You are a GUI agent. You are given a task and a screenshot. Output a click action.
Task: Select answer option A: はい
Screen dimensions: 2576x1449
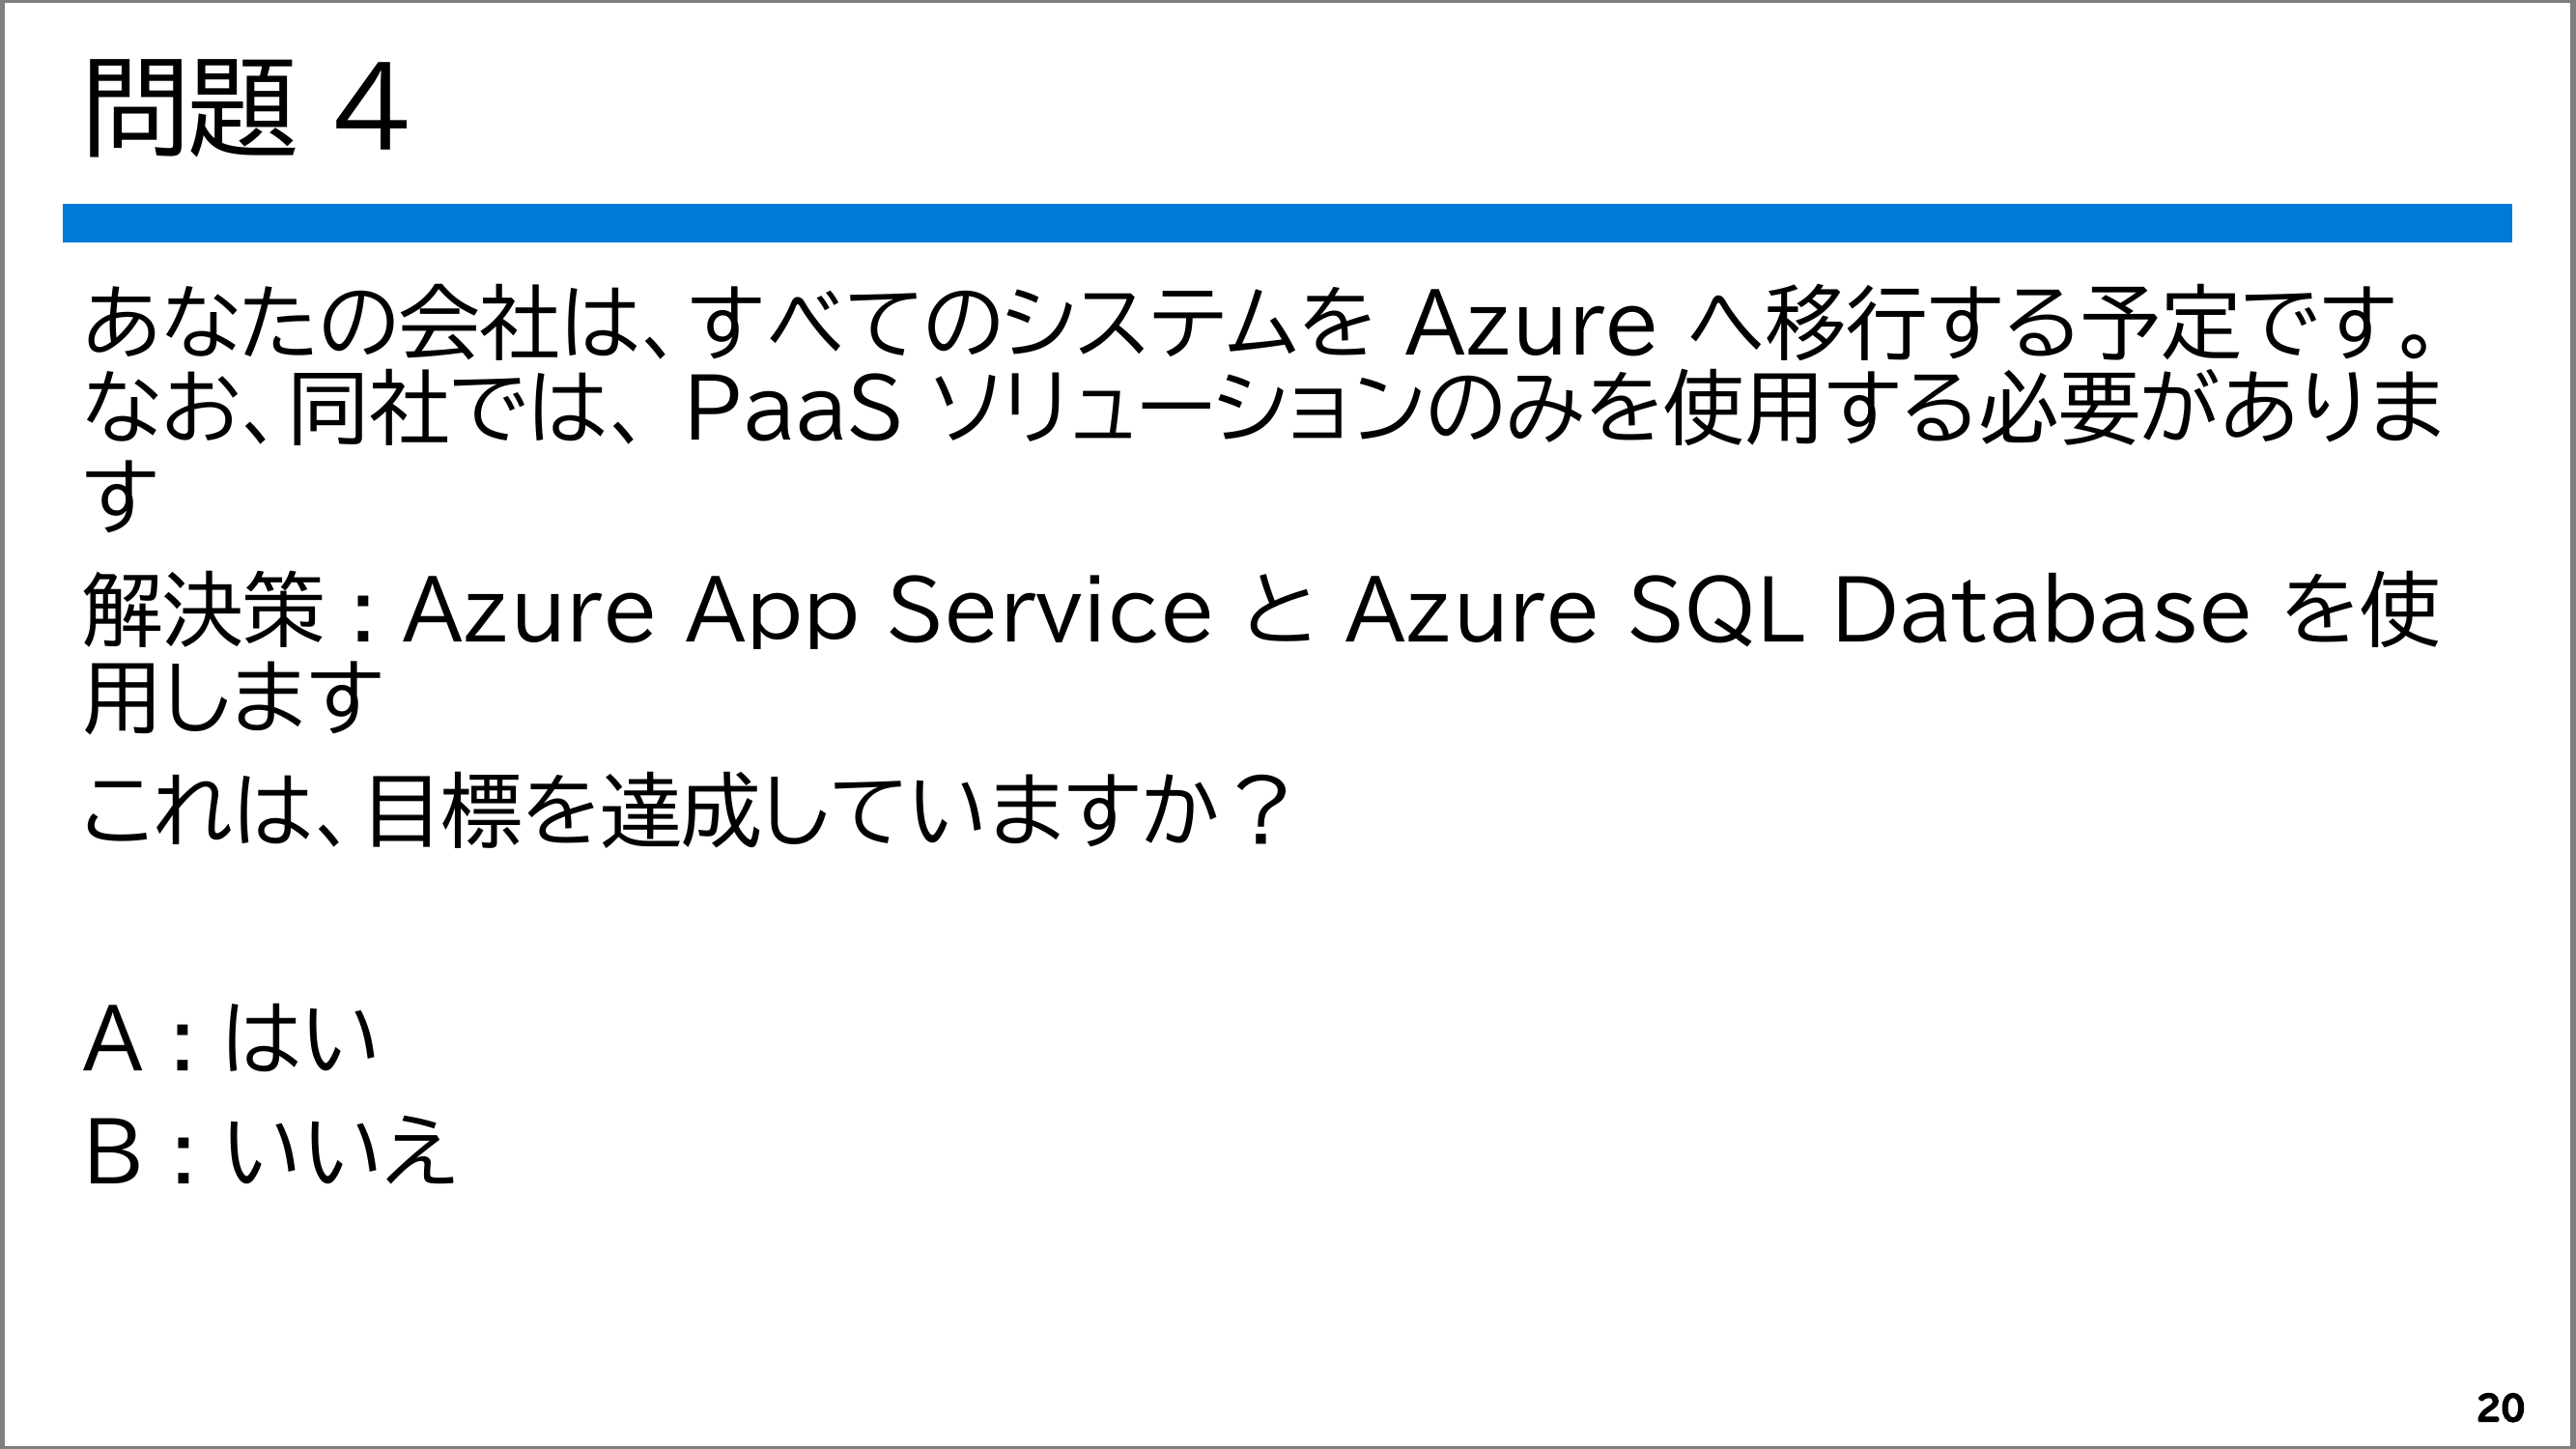click(230, 1039)
